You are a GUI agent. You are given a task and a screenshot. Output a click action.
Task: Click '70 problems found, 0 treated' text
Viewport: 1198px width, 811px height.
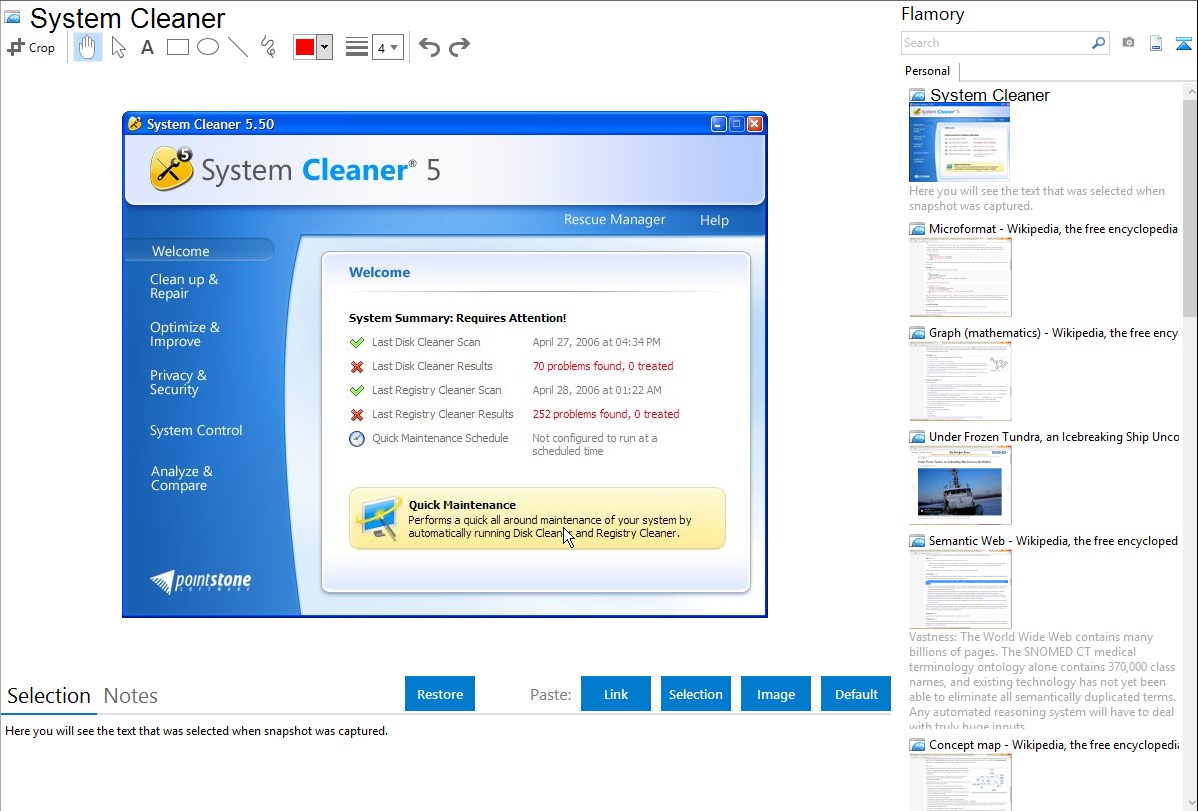click(x=603, y=366)
